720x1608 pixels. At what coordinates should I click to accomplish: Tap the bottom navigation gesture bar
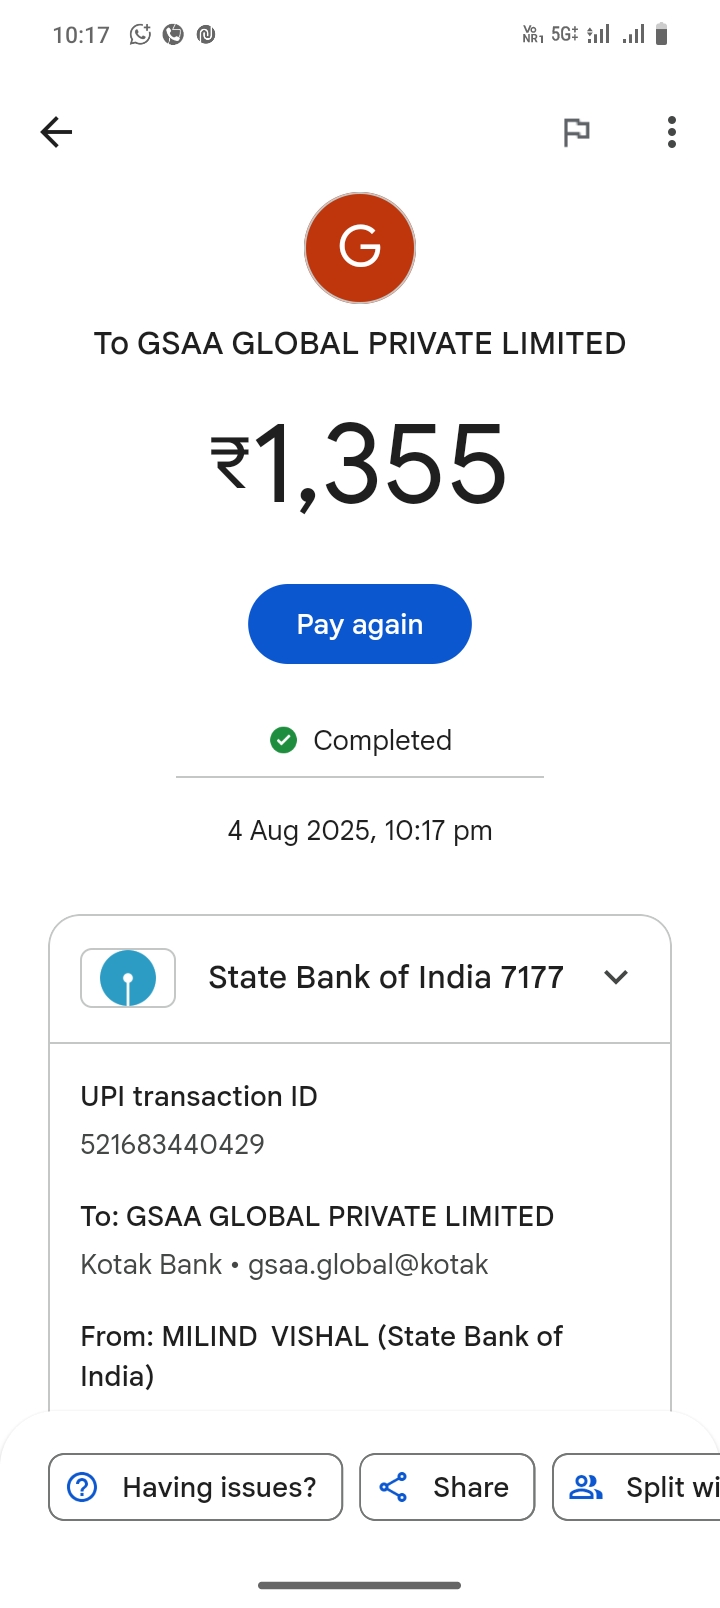(x=360, y=1585)
